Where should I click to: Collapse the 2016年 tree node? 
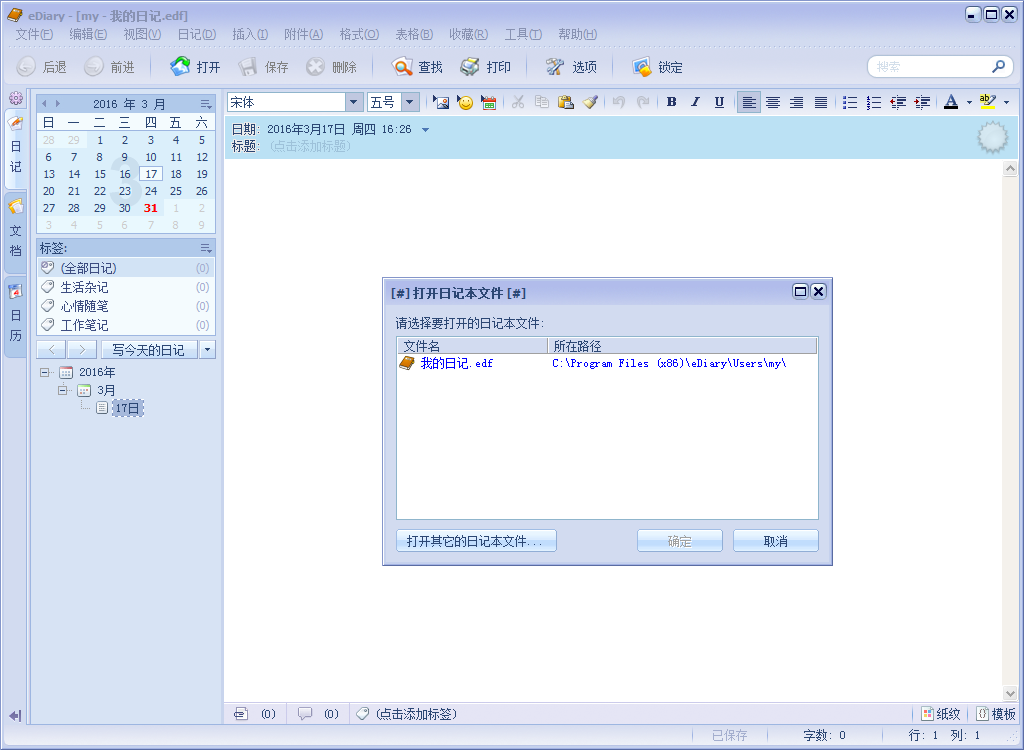[x=45, y=372]
